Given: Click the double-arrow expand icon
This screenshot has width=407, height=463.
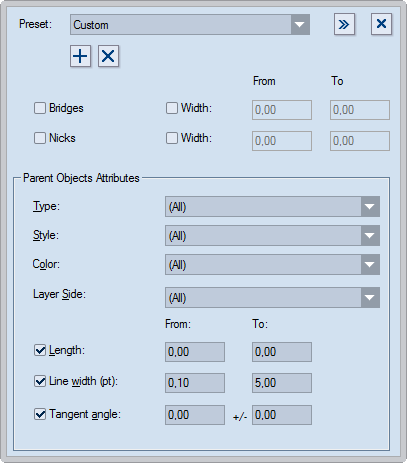Looking at the screenshot, I should (x=344, y=24).
